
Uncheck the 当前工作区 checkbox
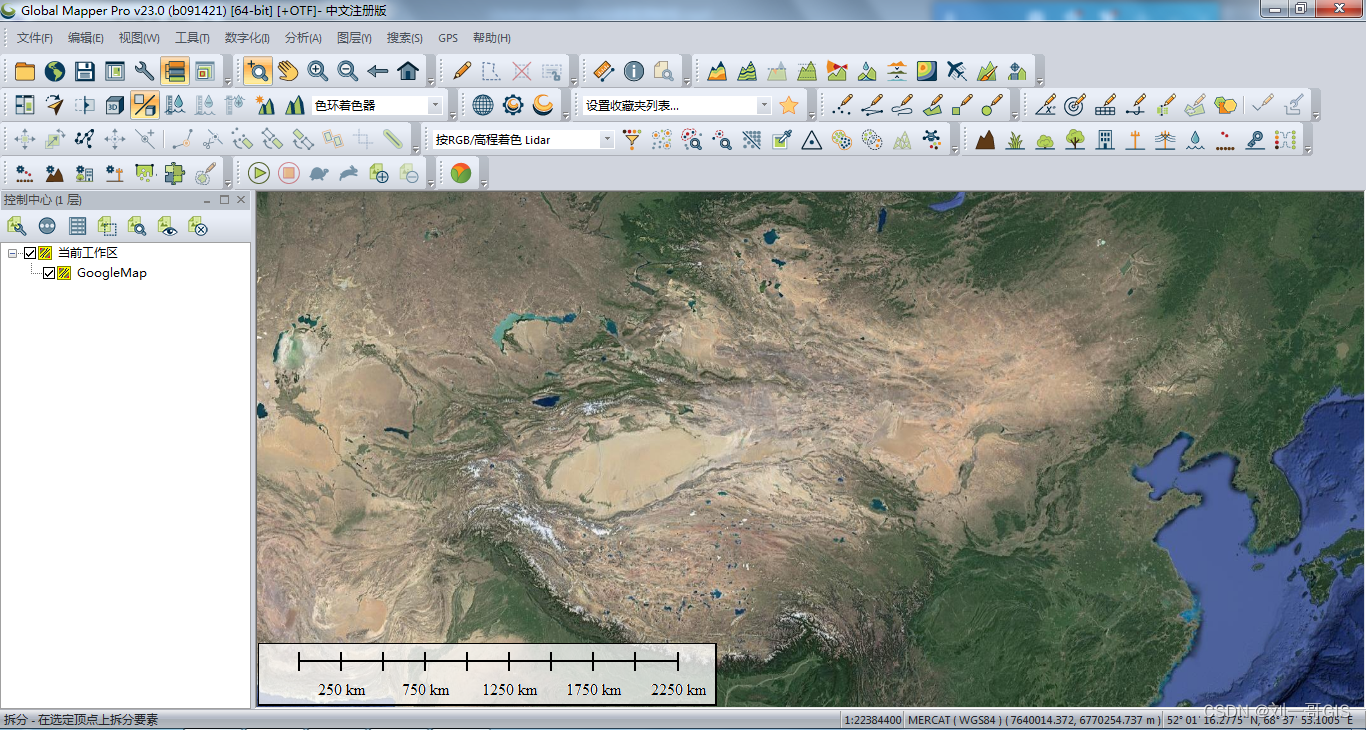tap(30, 253)
